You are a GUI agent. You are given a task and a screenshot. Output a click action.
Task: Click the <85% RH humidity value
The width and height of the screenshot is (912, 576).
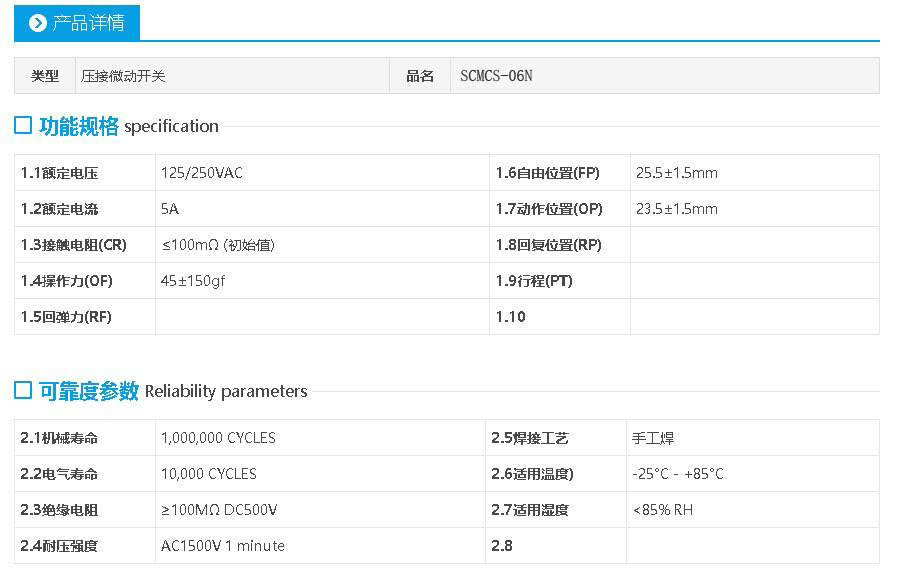tap(662, 510)
